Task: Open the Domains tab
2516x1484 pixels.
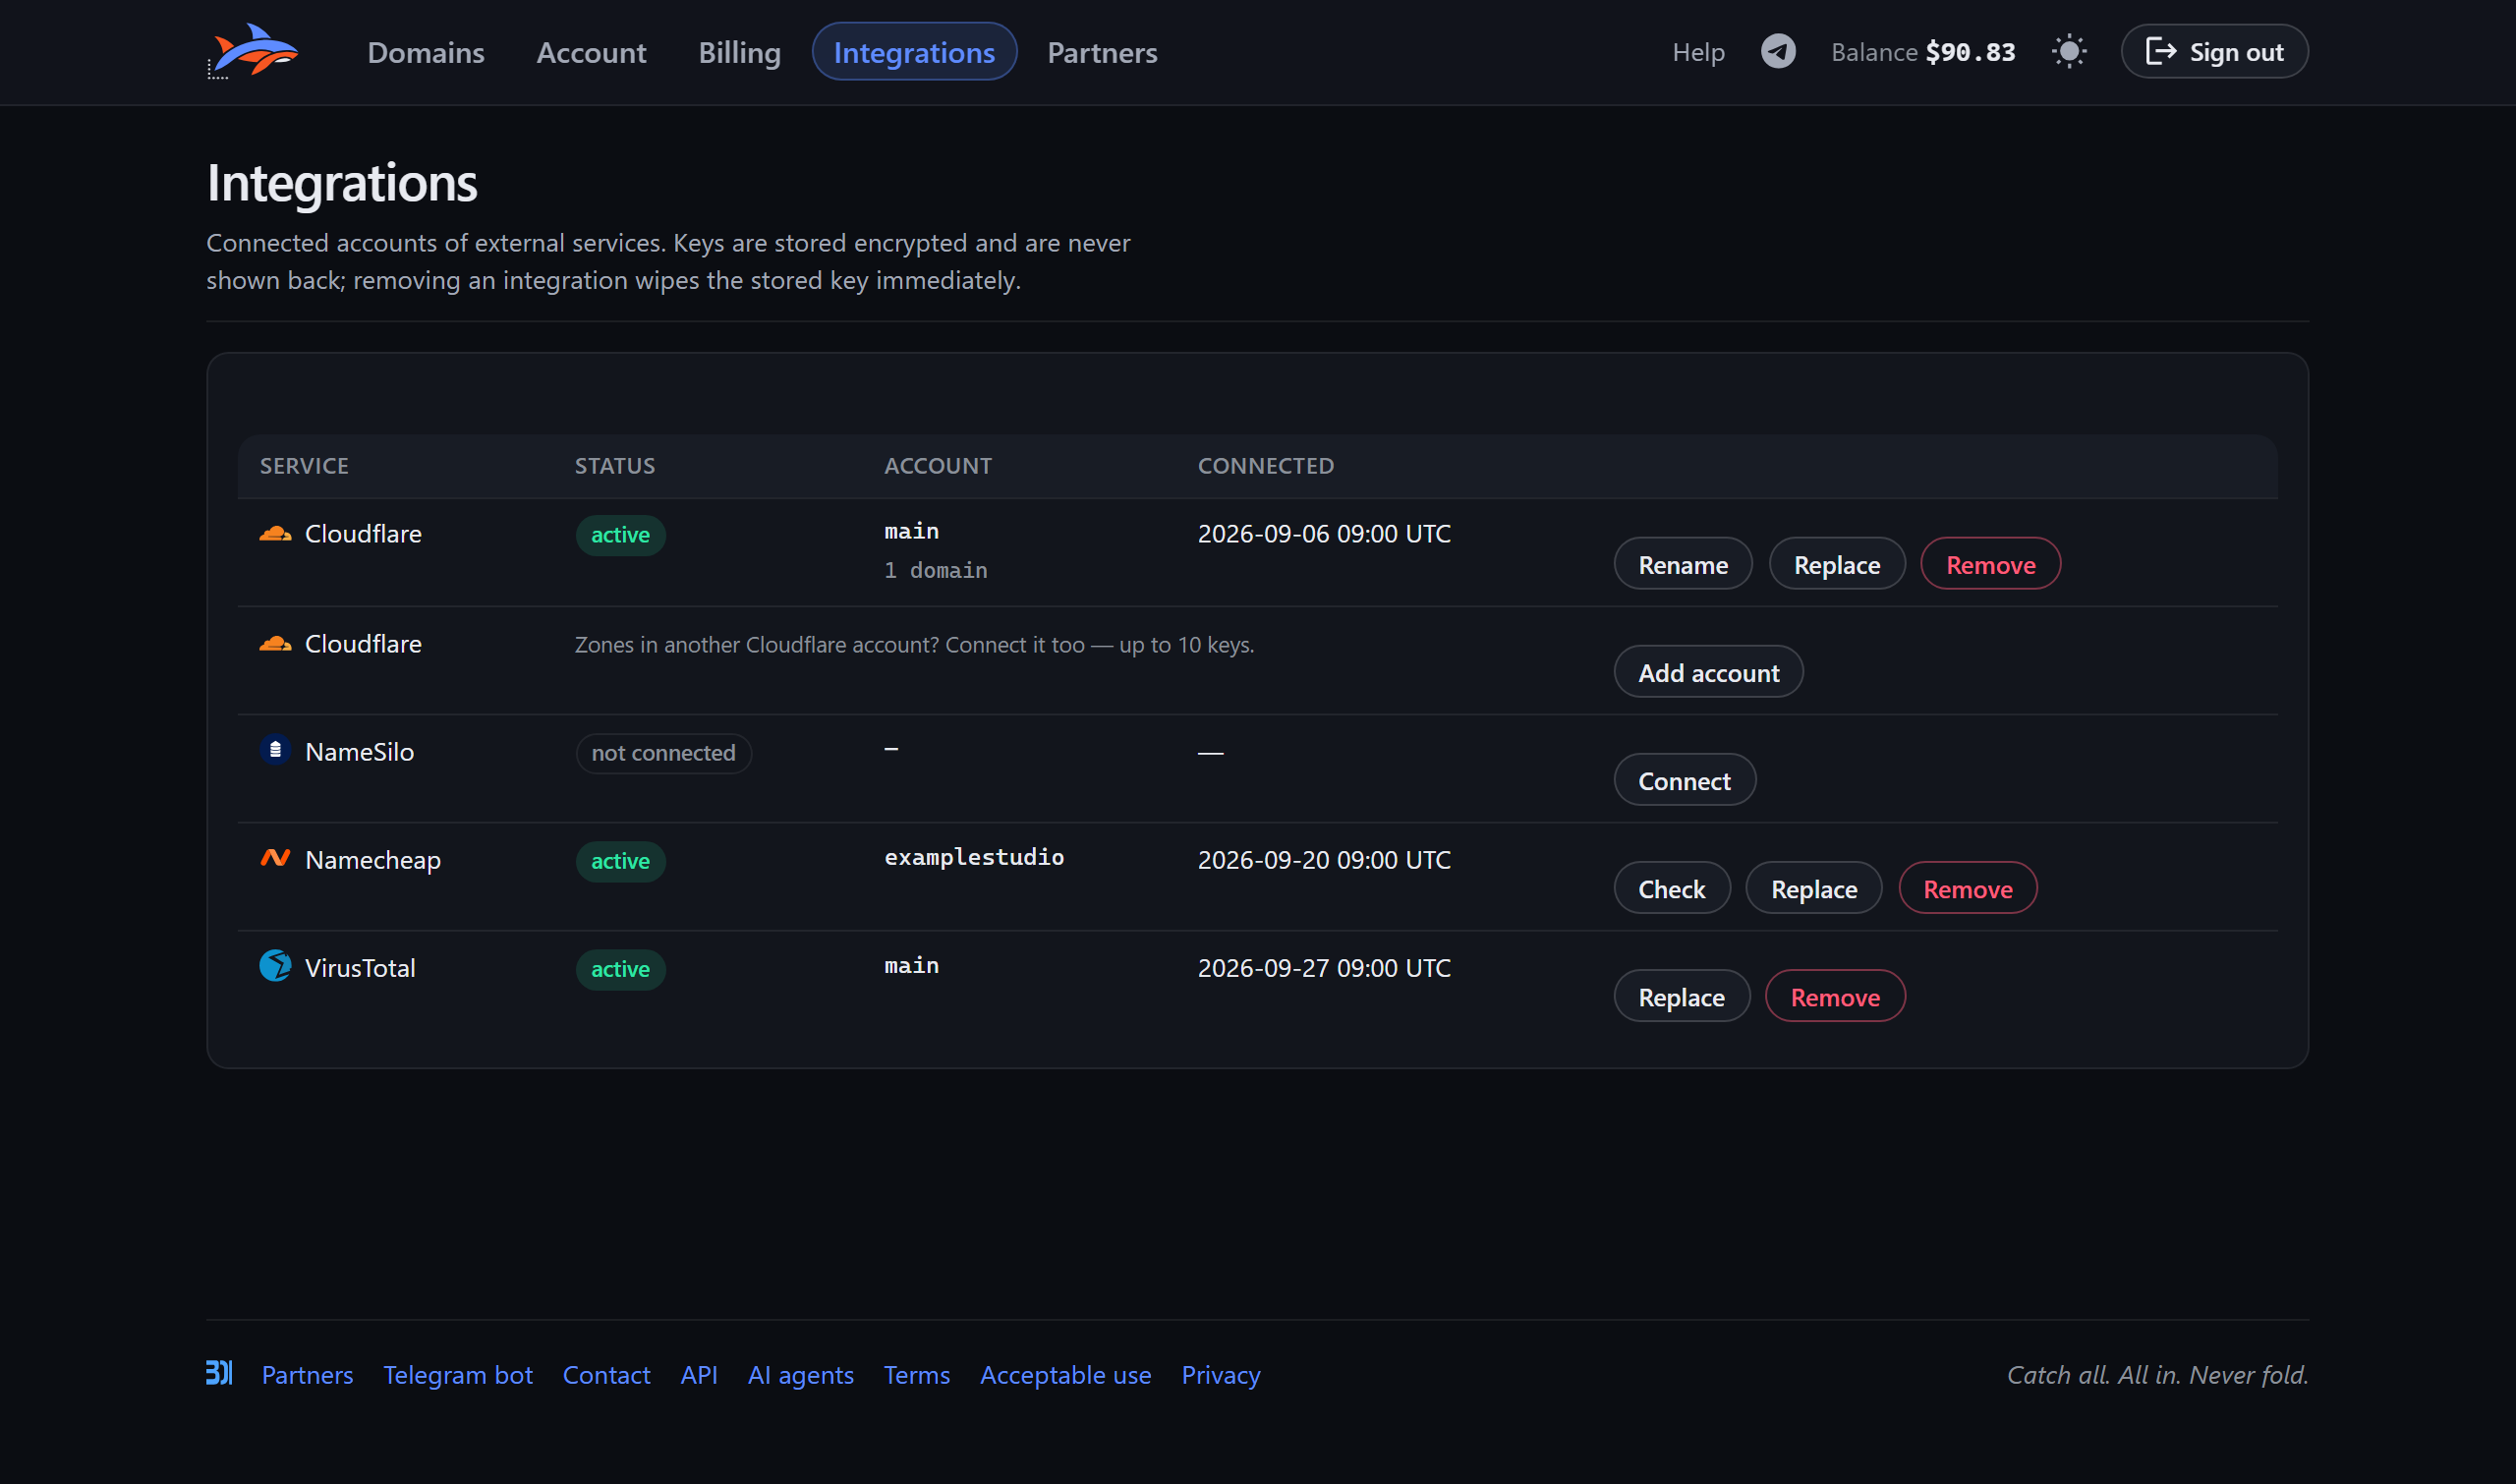Action: (426, 52)
